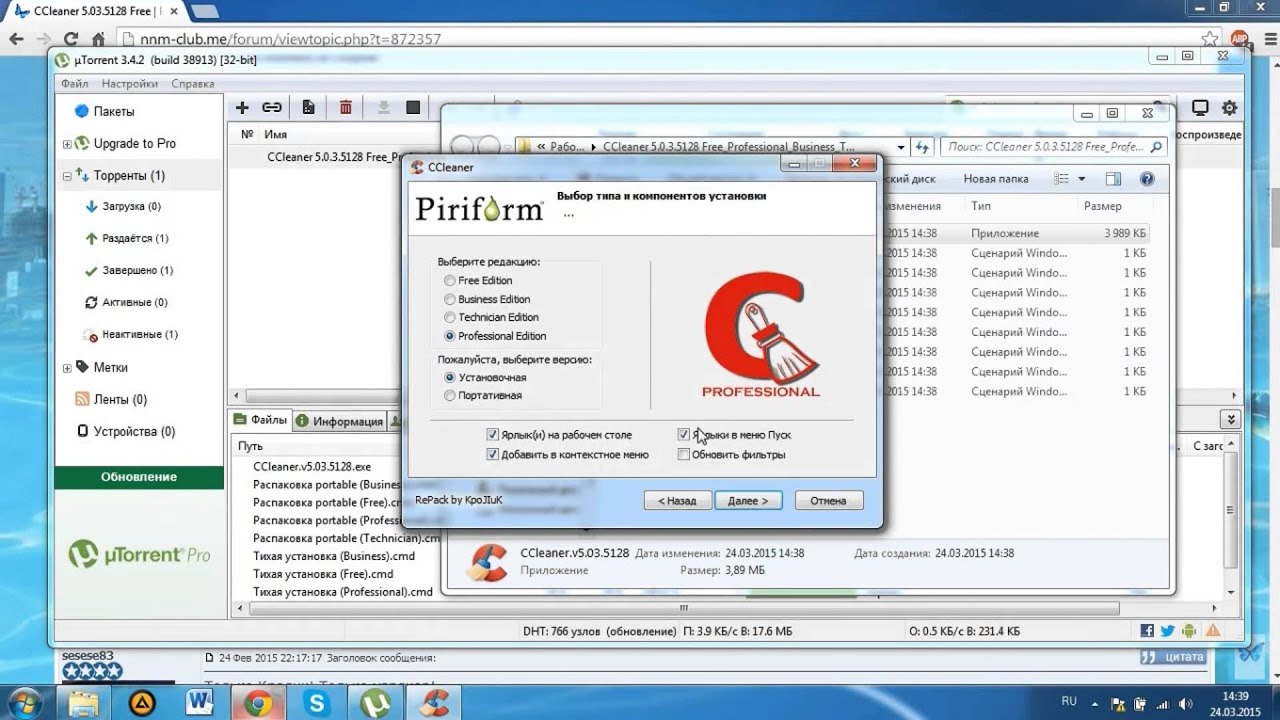Click the AIMP icon on the taskbar
Viewport: 1280px width, 720px height.
click(x=143, y=702)
